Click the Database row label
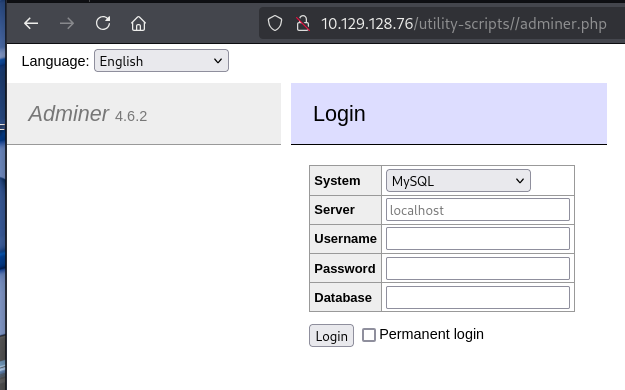625x390 pixels. (x=343, y=297)
